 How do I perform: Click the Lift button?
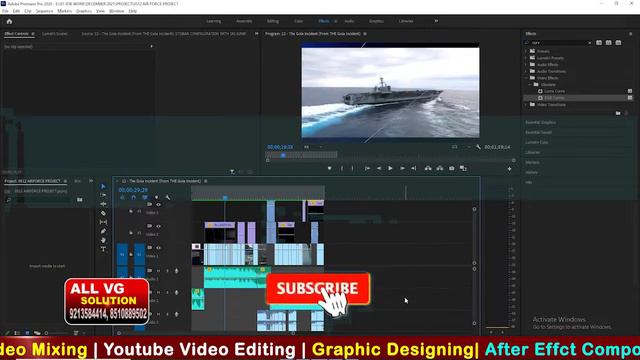[x=428, y=169]
